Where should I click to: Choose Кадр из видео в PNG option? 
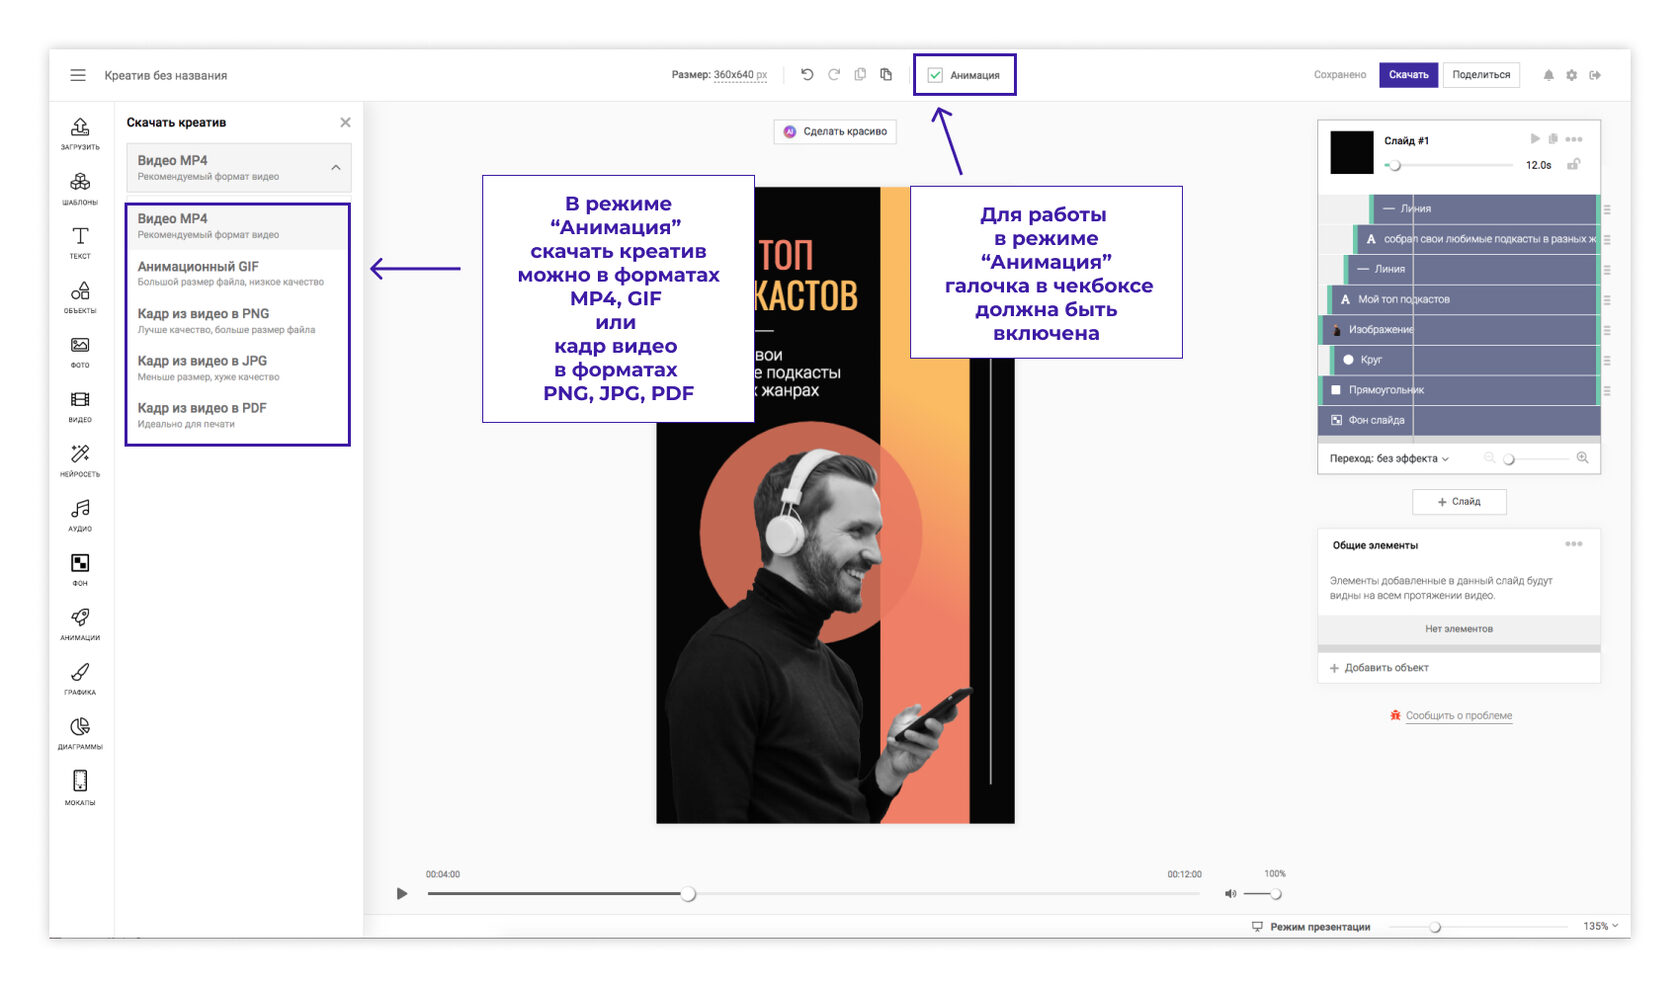(238, 320)
